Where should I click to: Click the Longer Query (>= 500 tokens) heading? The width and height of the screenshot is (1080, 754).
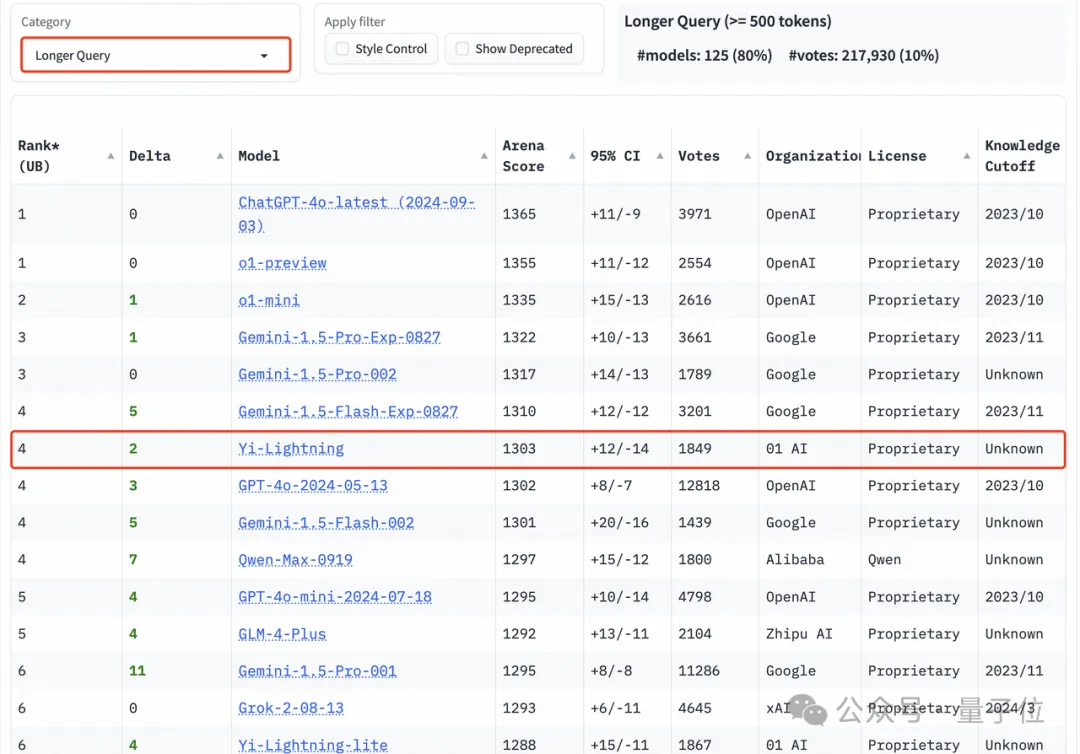tap(727, 21)
